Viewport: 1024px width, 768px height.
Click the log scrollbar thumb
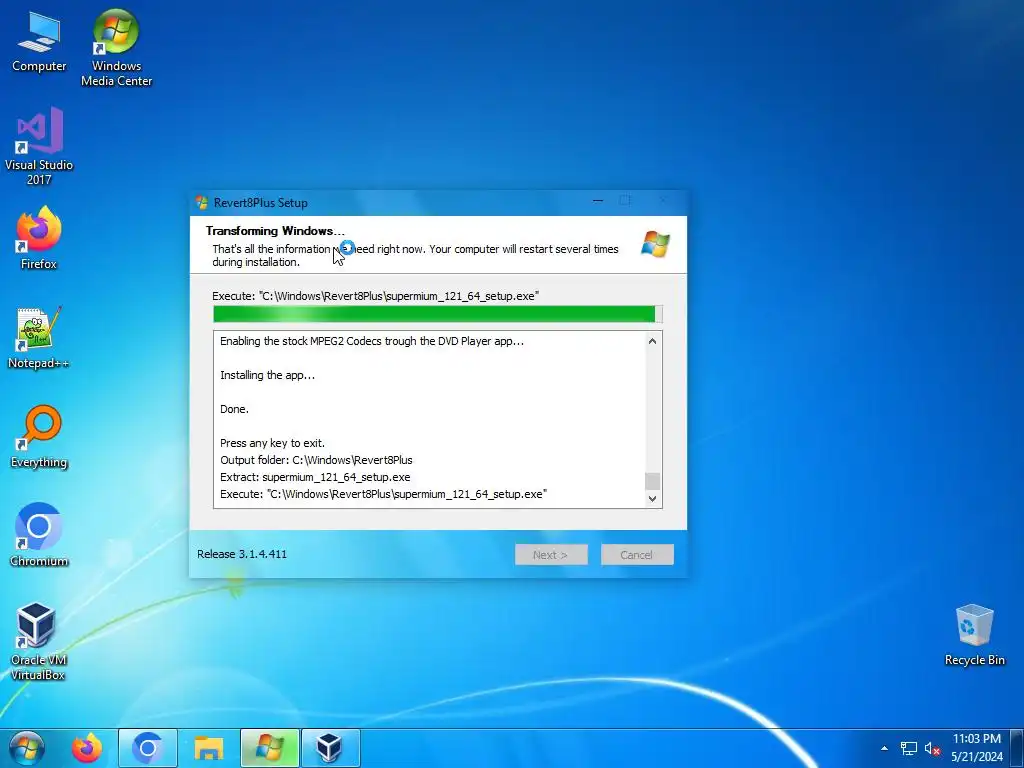(x=652, y=481)
